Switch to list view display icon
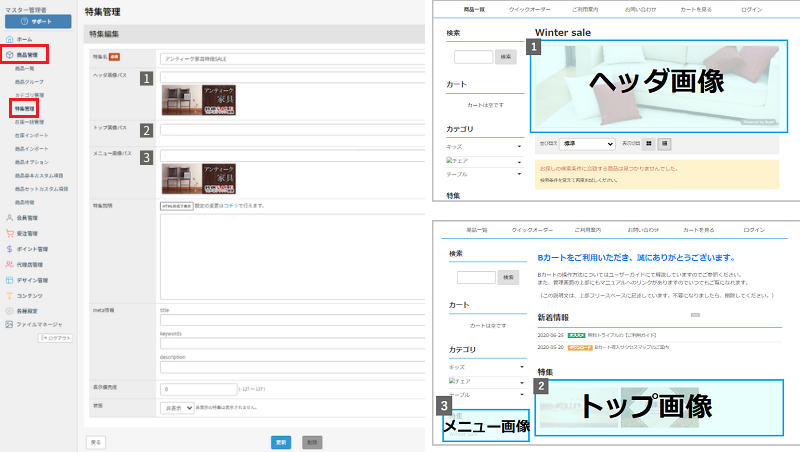The image size is (800, 452). [665, 144]
